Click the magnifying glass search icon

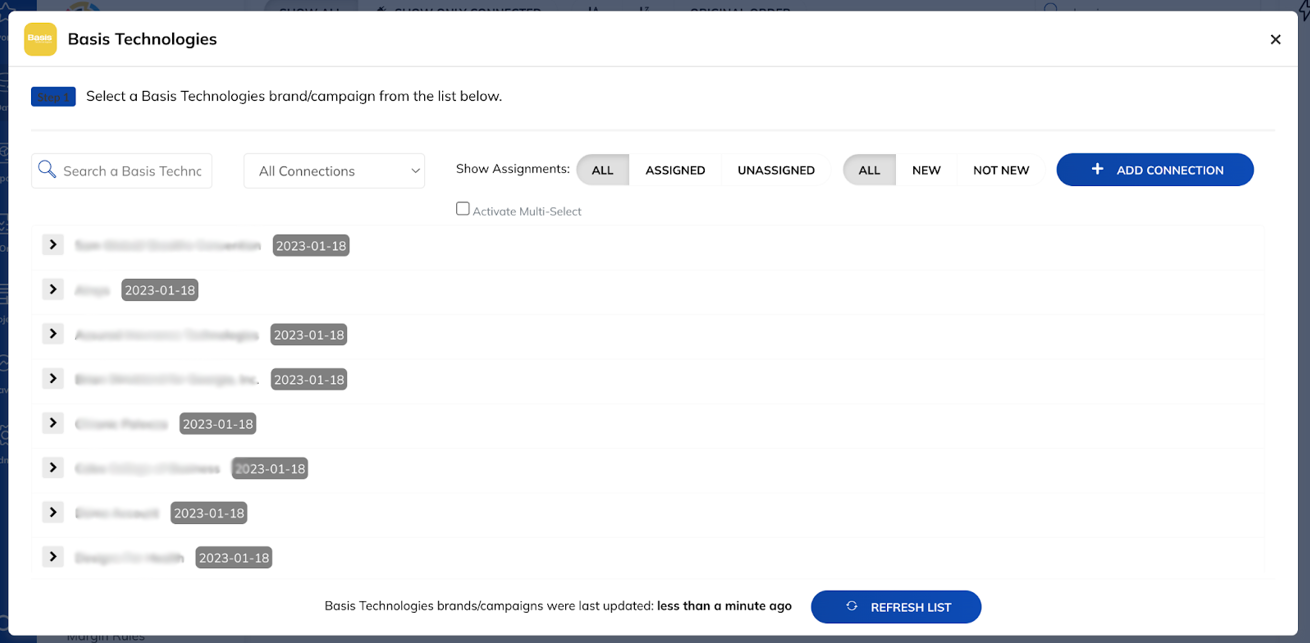47,170
